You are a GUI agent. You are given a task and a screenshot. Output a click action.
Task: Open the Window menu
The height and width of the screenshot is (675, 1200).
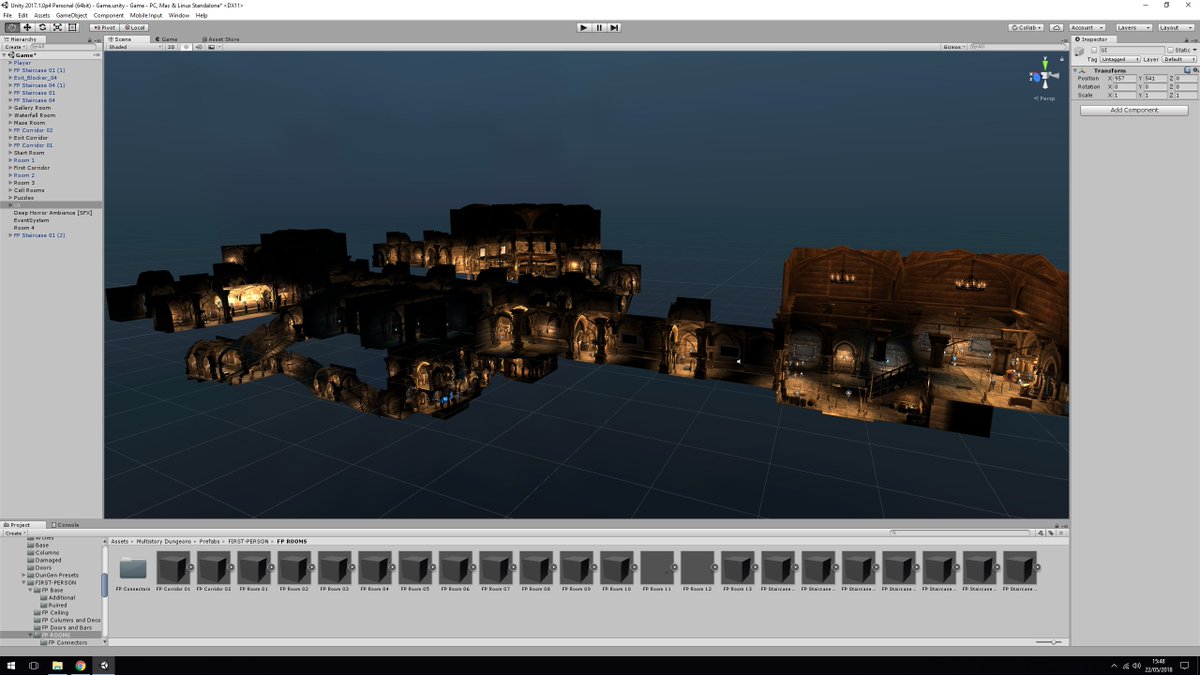pyautogui.click(x=179, y=16)
